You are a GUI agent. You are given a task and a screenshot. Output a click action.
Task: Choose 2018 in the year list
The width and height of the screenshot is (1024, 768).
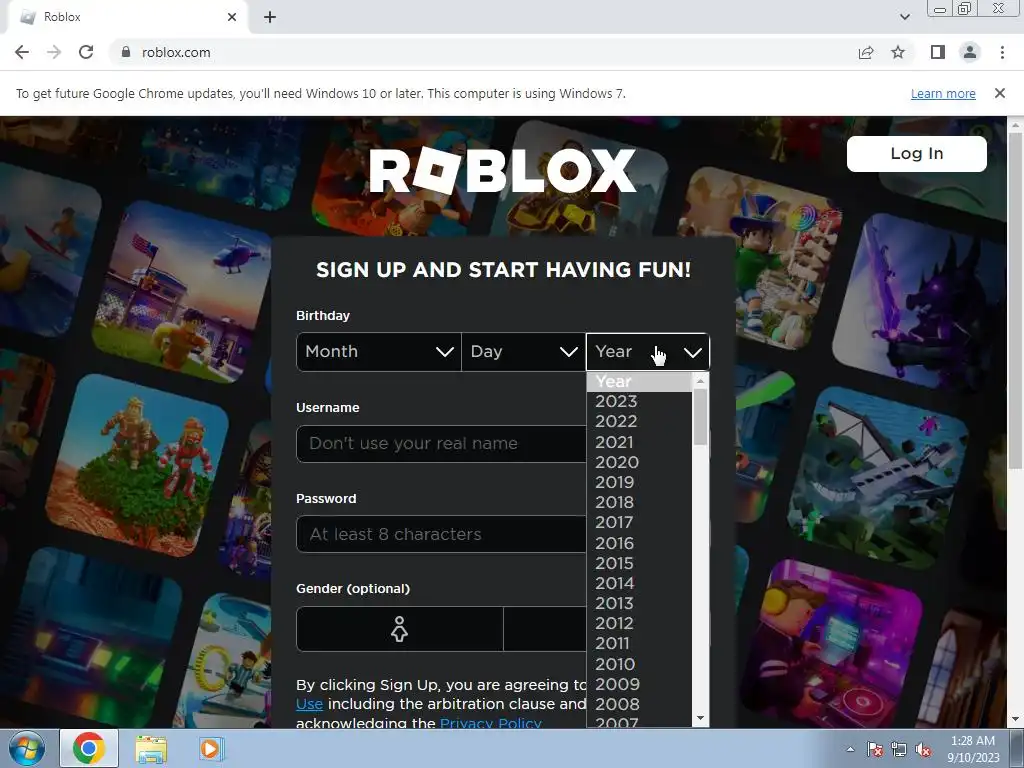click(x=639, y=502)
